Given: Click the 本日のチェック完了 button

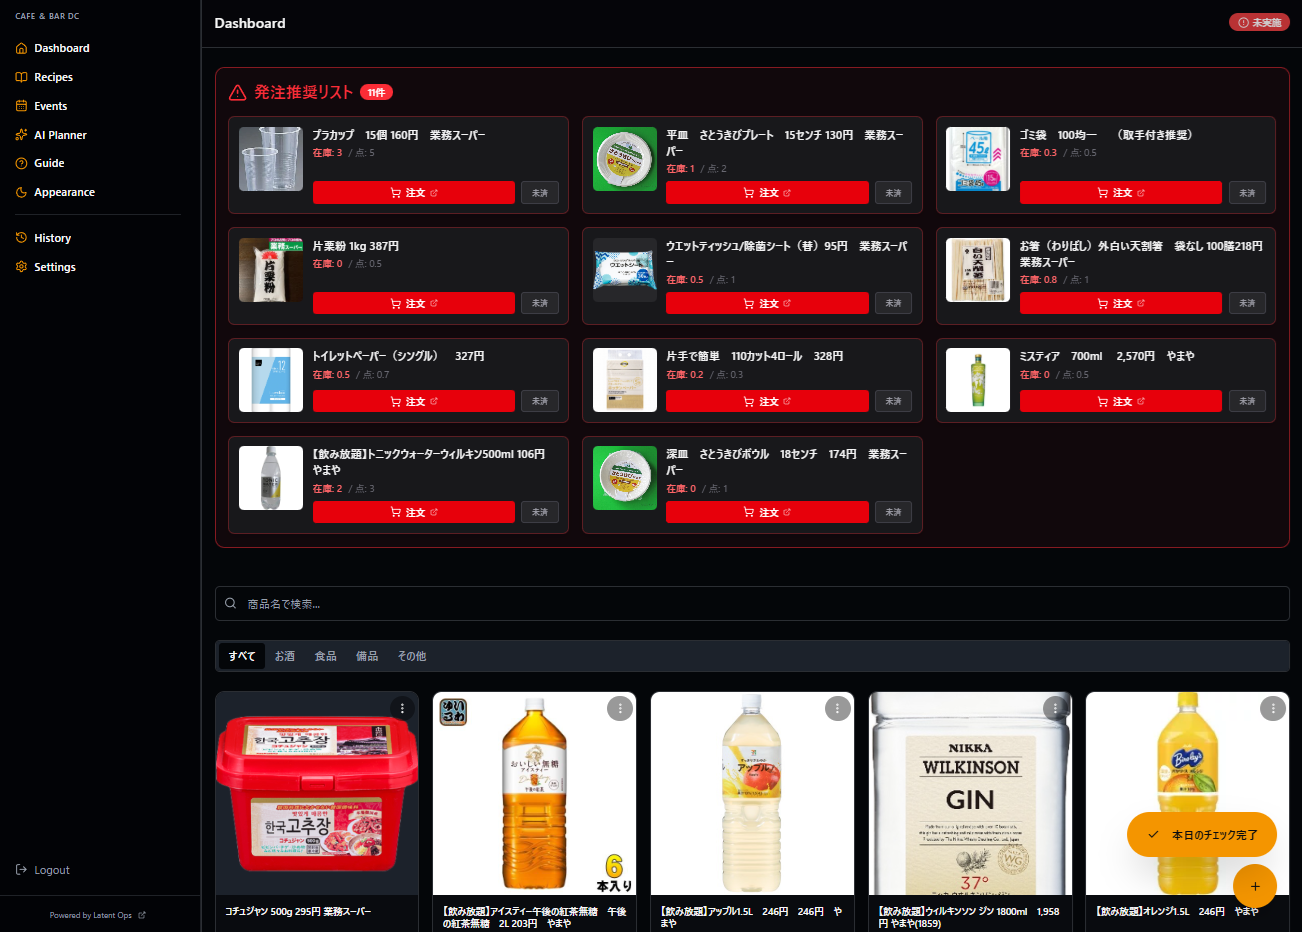Looking at the screenshot, I should pyautogui.click(x=1202, y=834).
